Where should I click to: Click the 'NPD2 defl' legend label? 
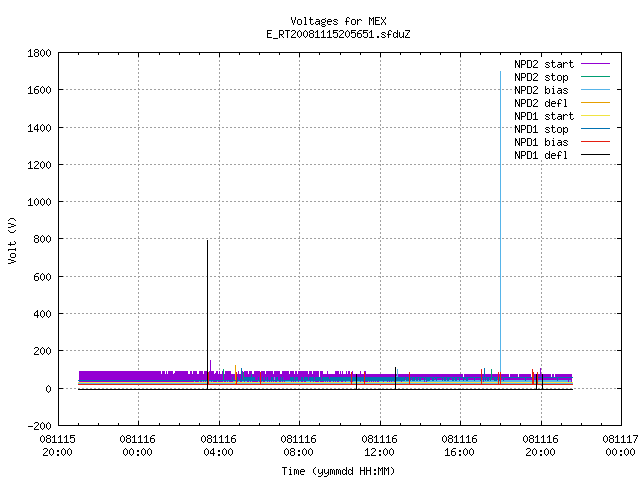click(541, 103)
